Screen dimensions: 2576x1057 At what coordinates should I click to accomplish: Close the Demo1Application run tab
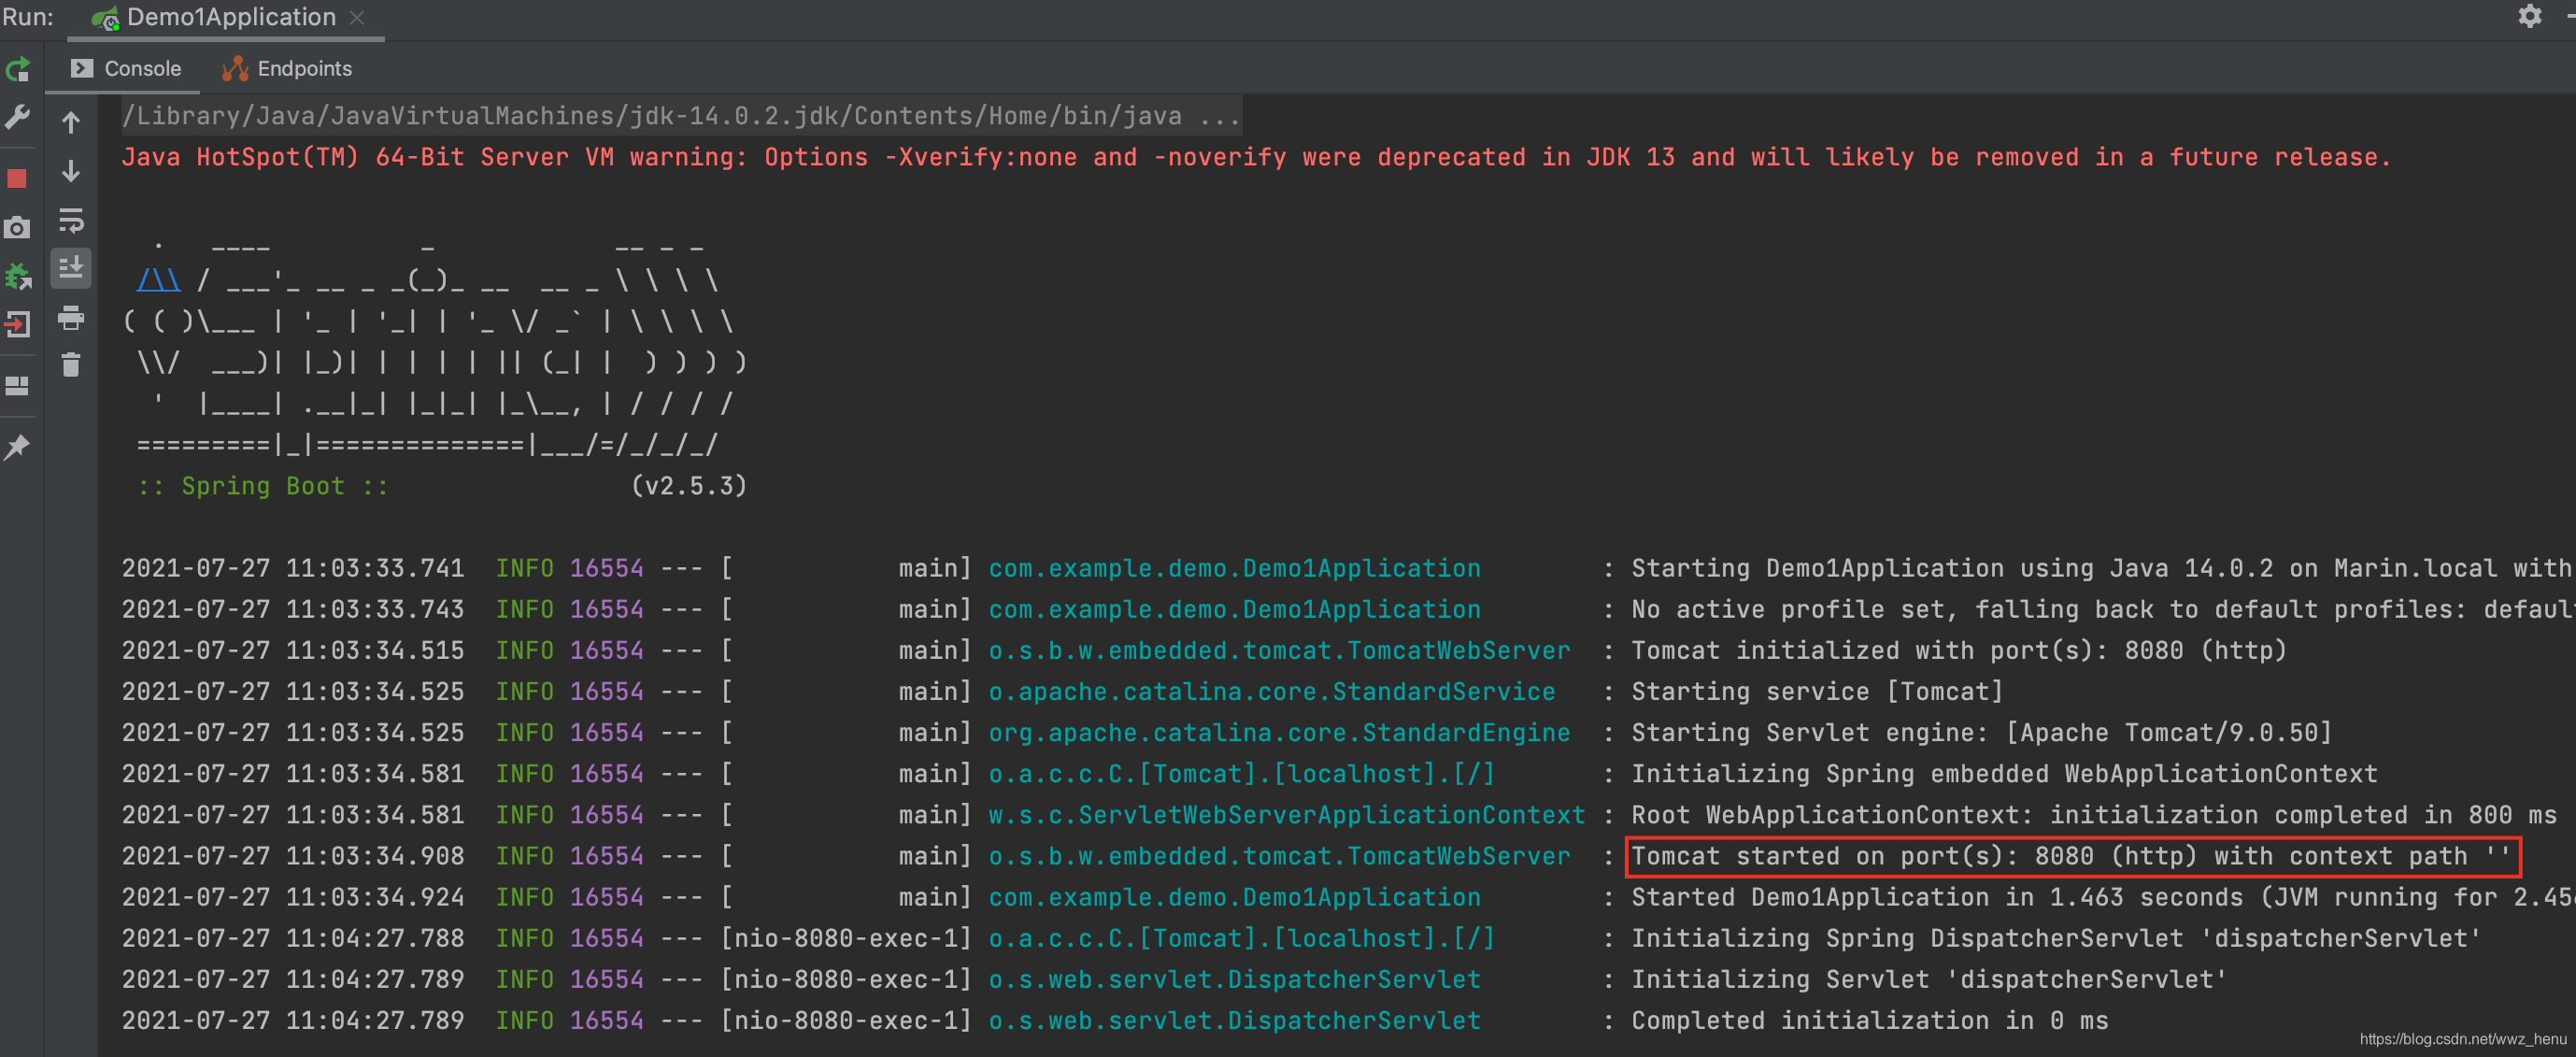357,18
